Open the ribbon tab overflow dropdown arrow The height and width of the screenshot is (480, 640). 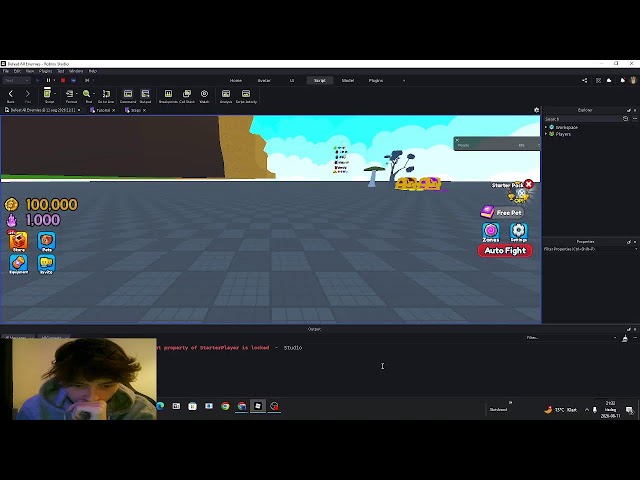404,80
